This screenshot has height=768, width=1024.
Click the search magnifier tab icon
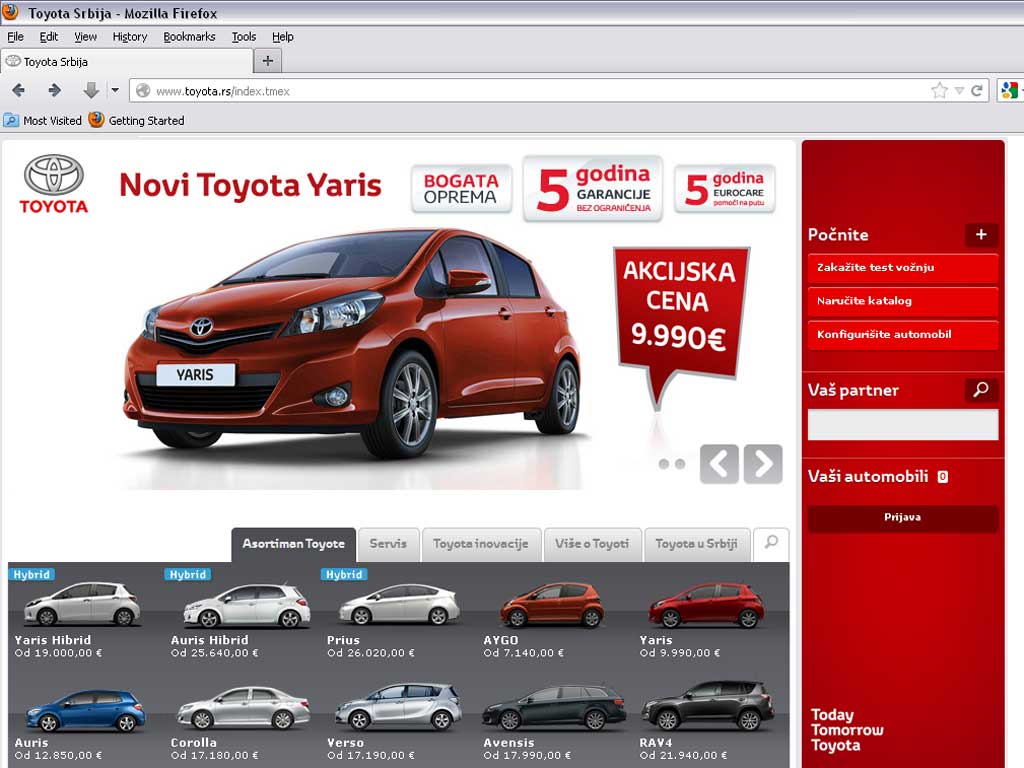(771, 543)
